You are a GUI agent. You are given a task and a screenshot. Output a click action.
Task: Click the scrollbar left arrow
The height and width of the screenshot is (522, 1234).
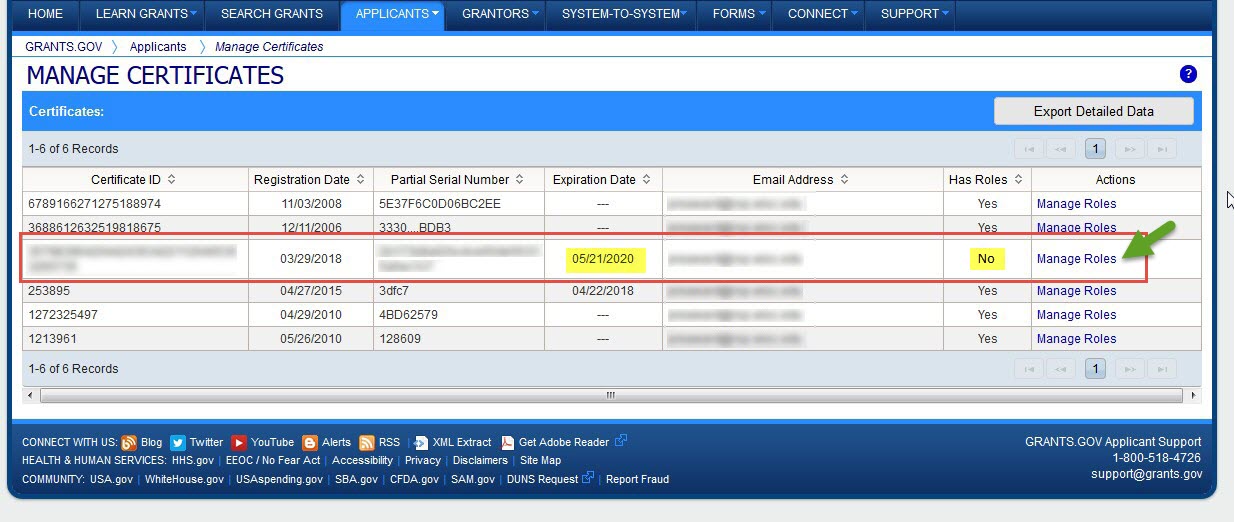coord(30,396)
